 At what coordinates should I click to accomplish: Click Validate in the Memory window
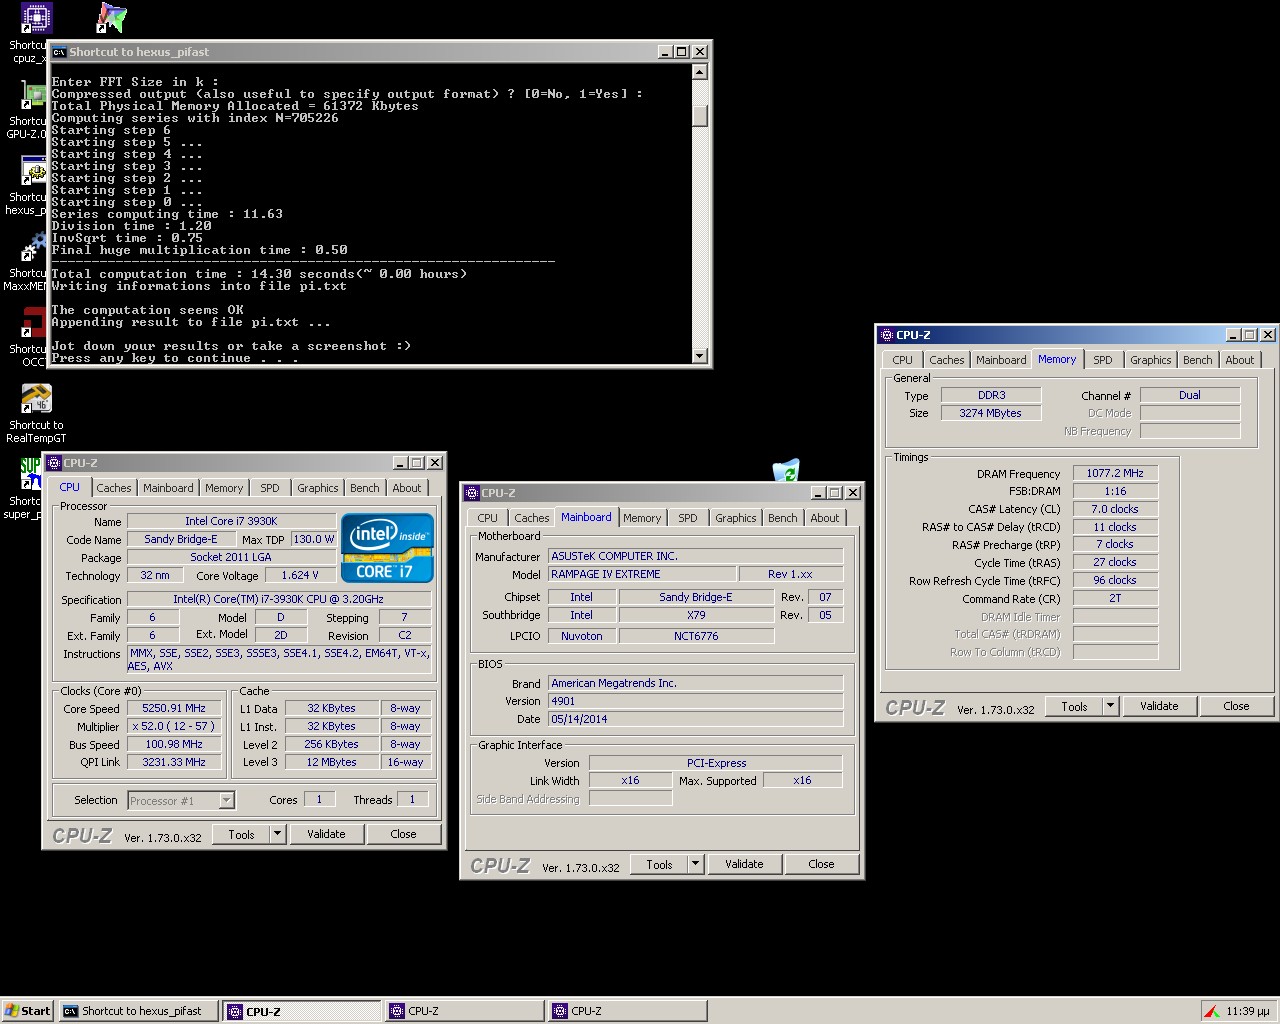(x=1159, y=706)
